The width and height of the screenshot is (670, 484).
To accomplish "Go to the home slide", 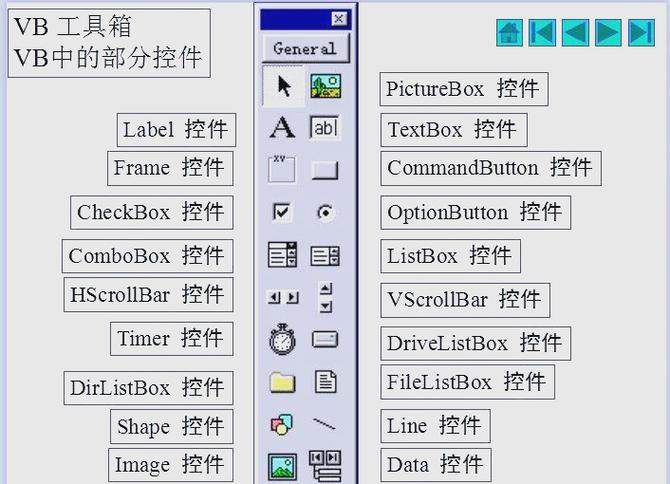I will tap(509, 32).
